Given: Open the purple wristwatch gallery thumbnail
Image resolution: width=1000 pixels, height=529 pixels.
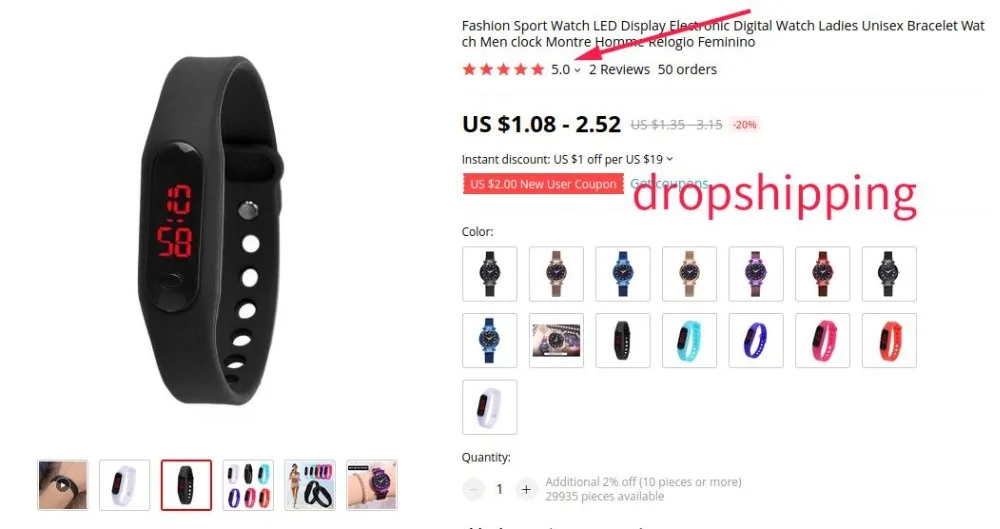Looking at the screenshot, I should coord(372,485).
